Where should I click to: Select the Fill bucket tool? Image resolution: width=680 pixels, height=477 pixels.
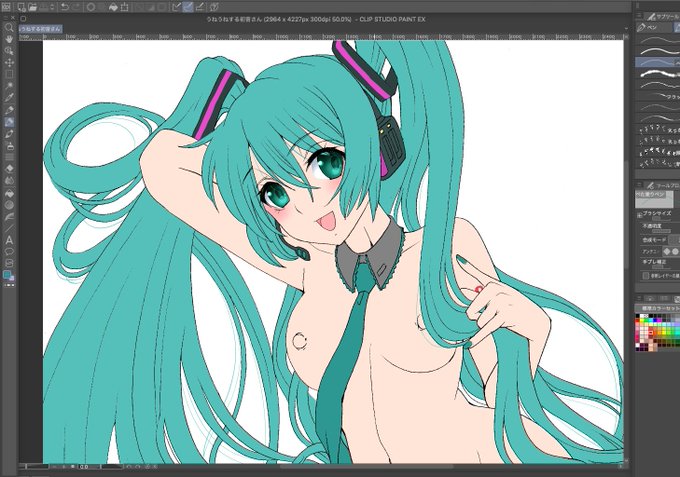(9, 193)
